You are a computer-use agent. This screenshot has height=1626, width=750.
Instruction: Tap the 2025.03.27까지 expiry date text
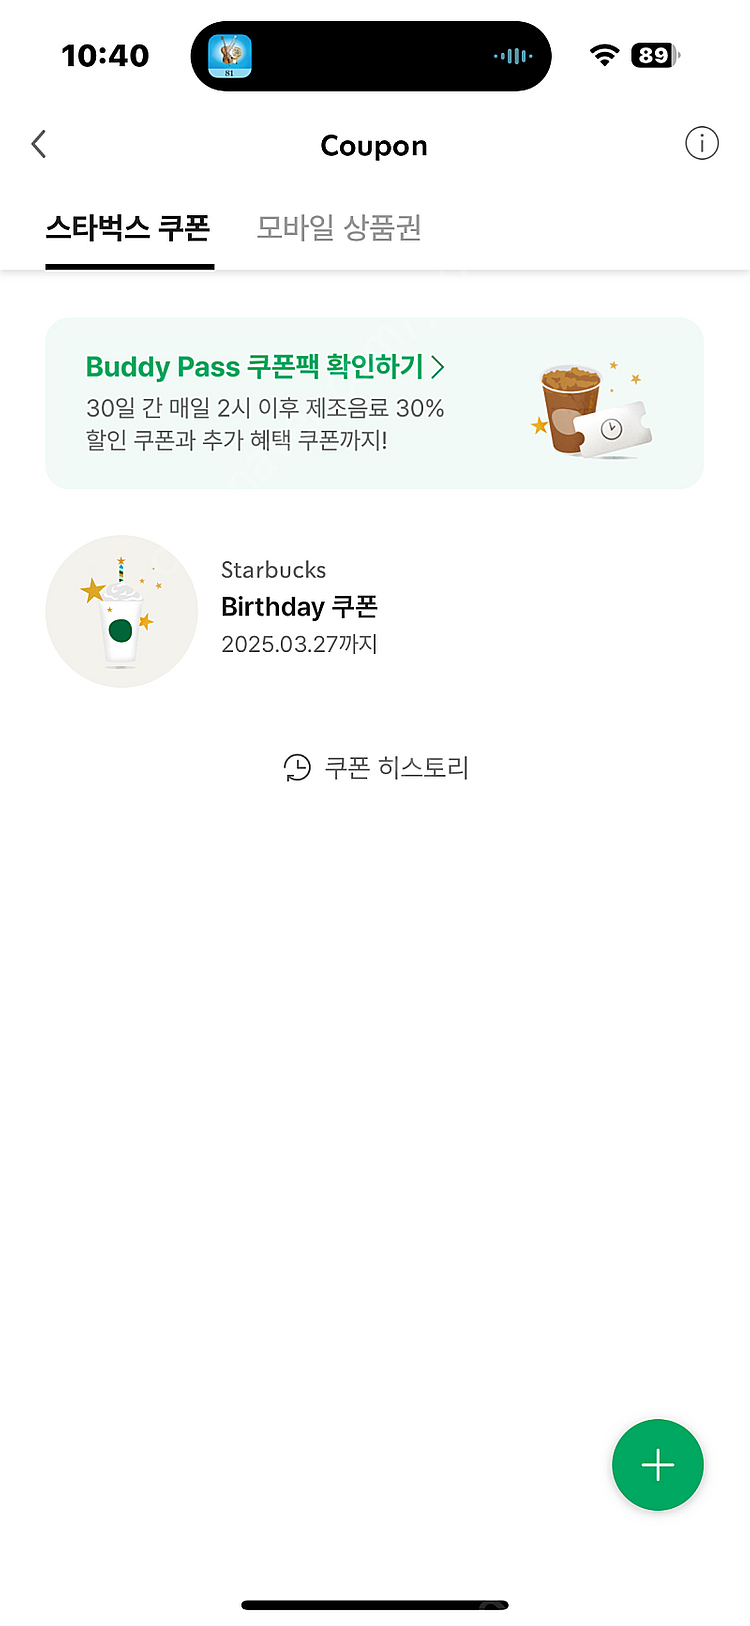coord(299,644)
